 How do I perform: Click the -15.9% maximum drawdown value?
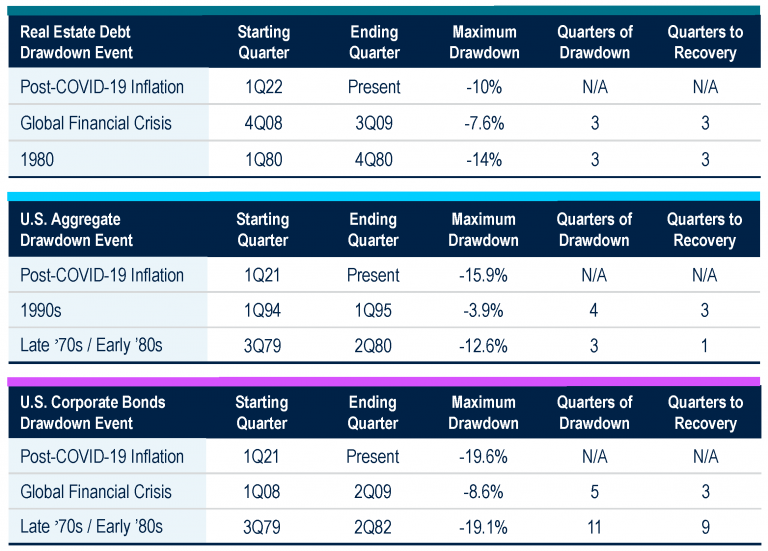[484, 275]
